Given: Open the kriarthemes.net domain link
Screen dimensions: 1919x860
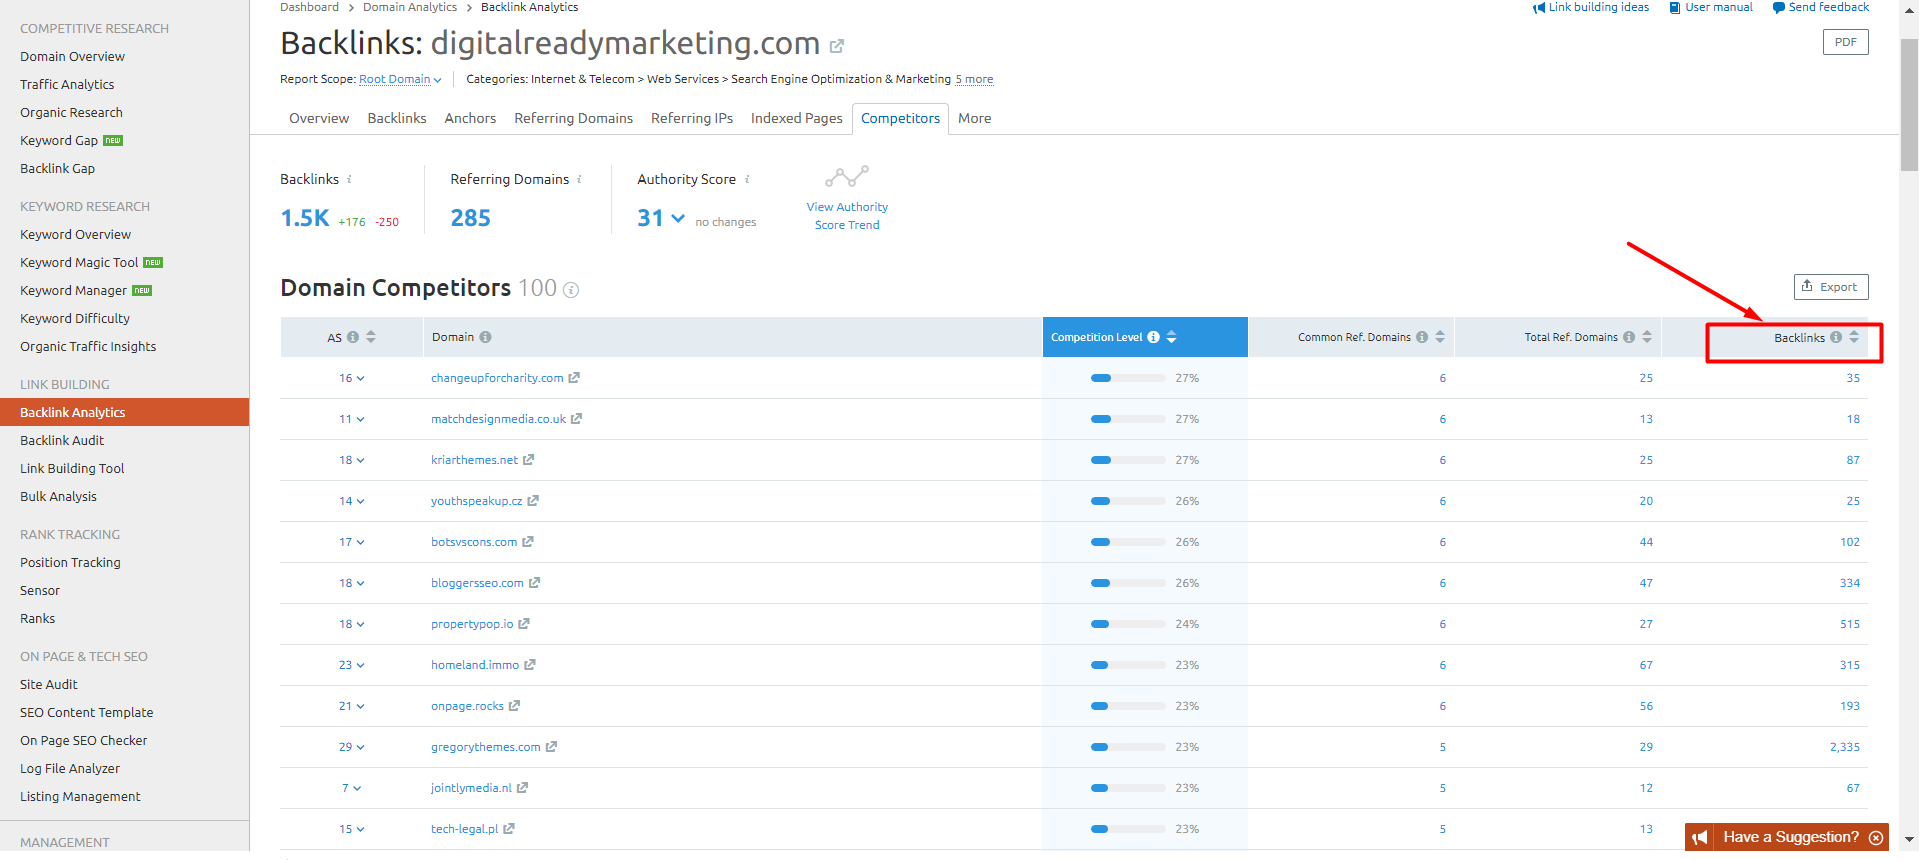Looking at the screenshot, I should [474, 460].
